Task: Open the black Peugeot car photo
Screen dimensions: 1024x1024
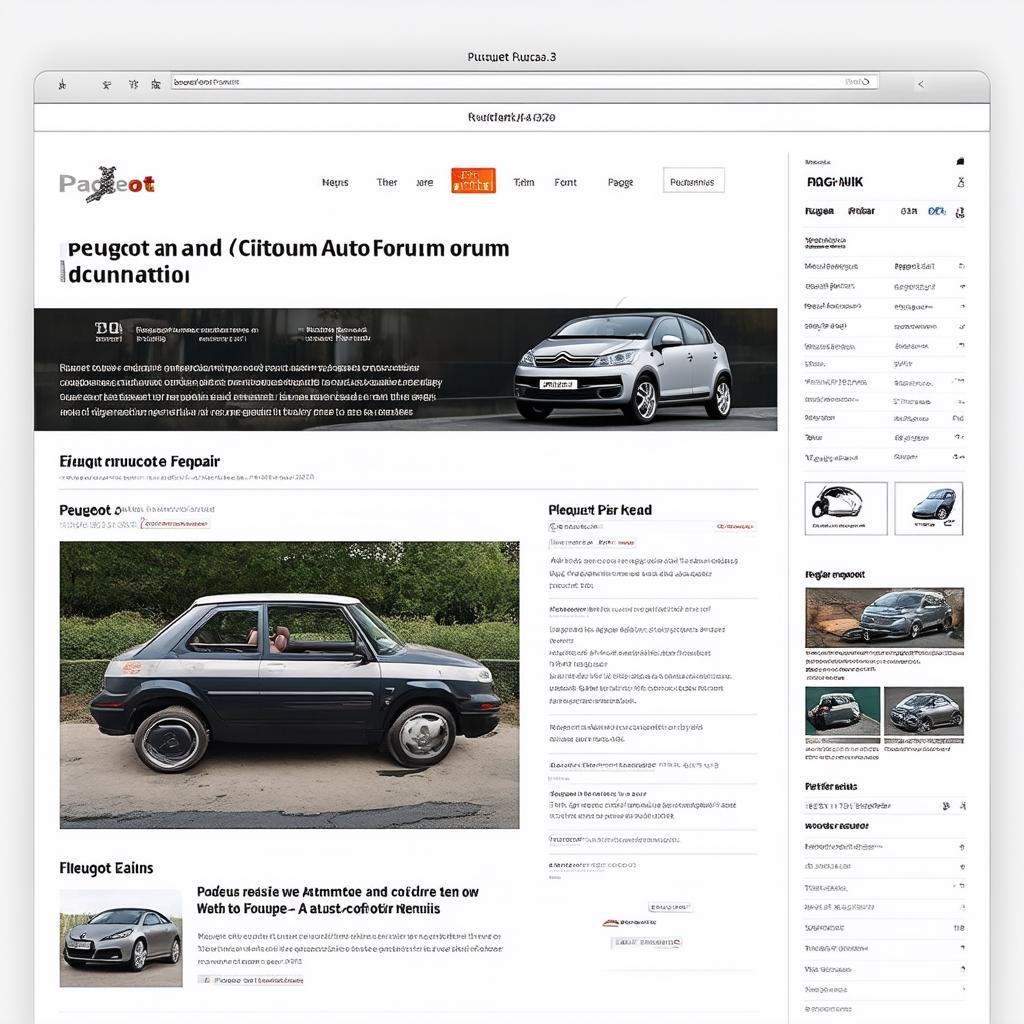Action: tap(289, 684)
